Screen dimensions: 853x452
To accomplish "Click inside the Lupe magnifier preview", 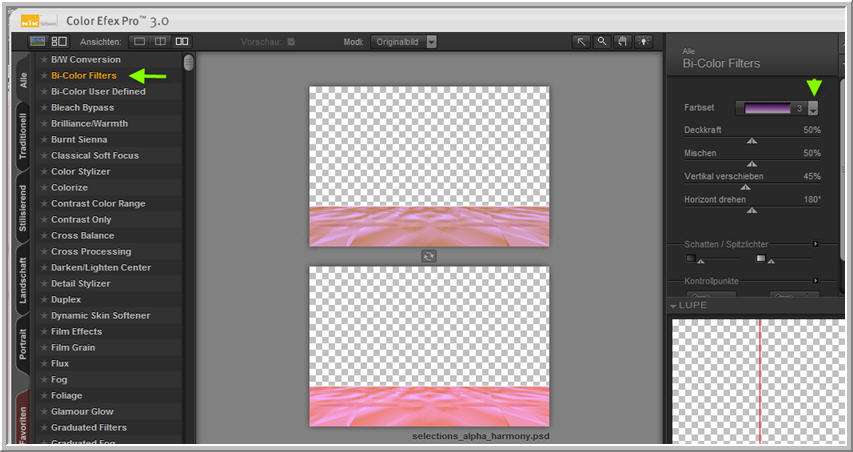I will (758, 381).
